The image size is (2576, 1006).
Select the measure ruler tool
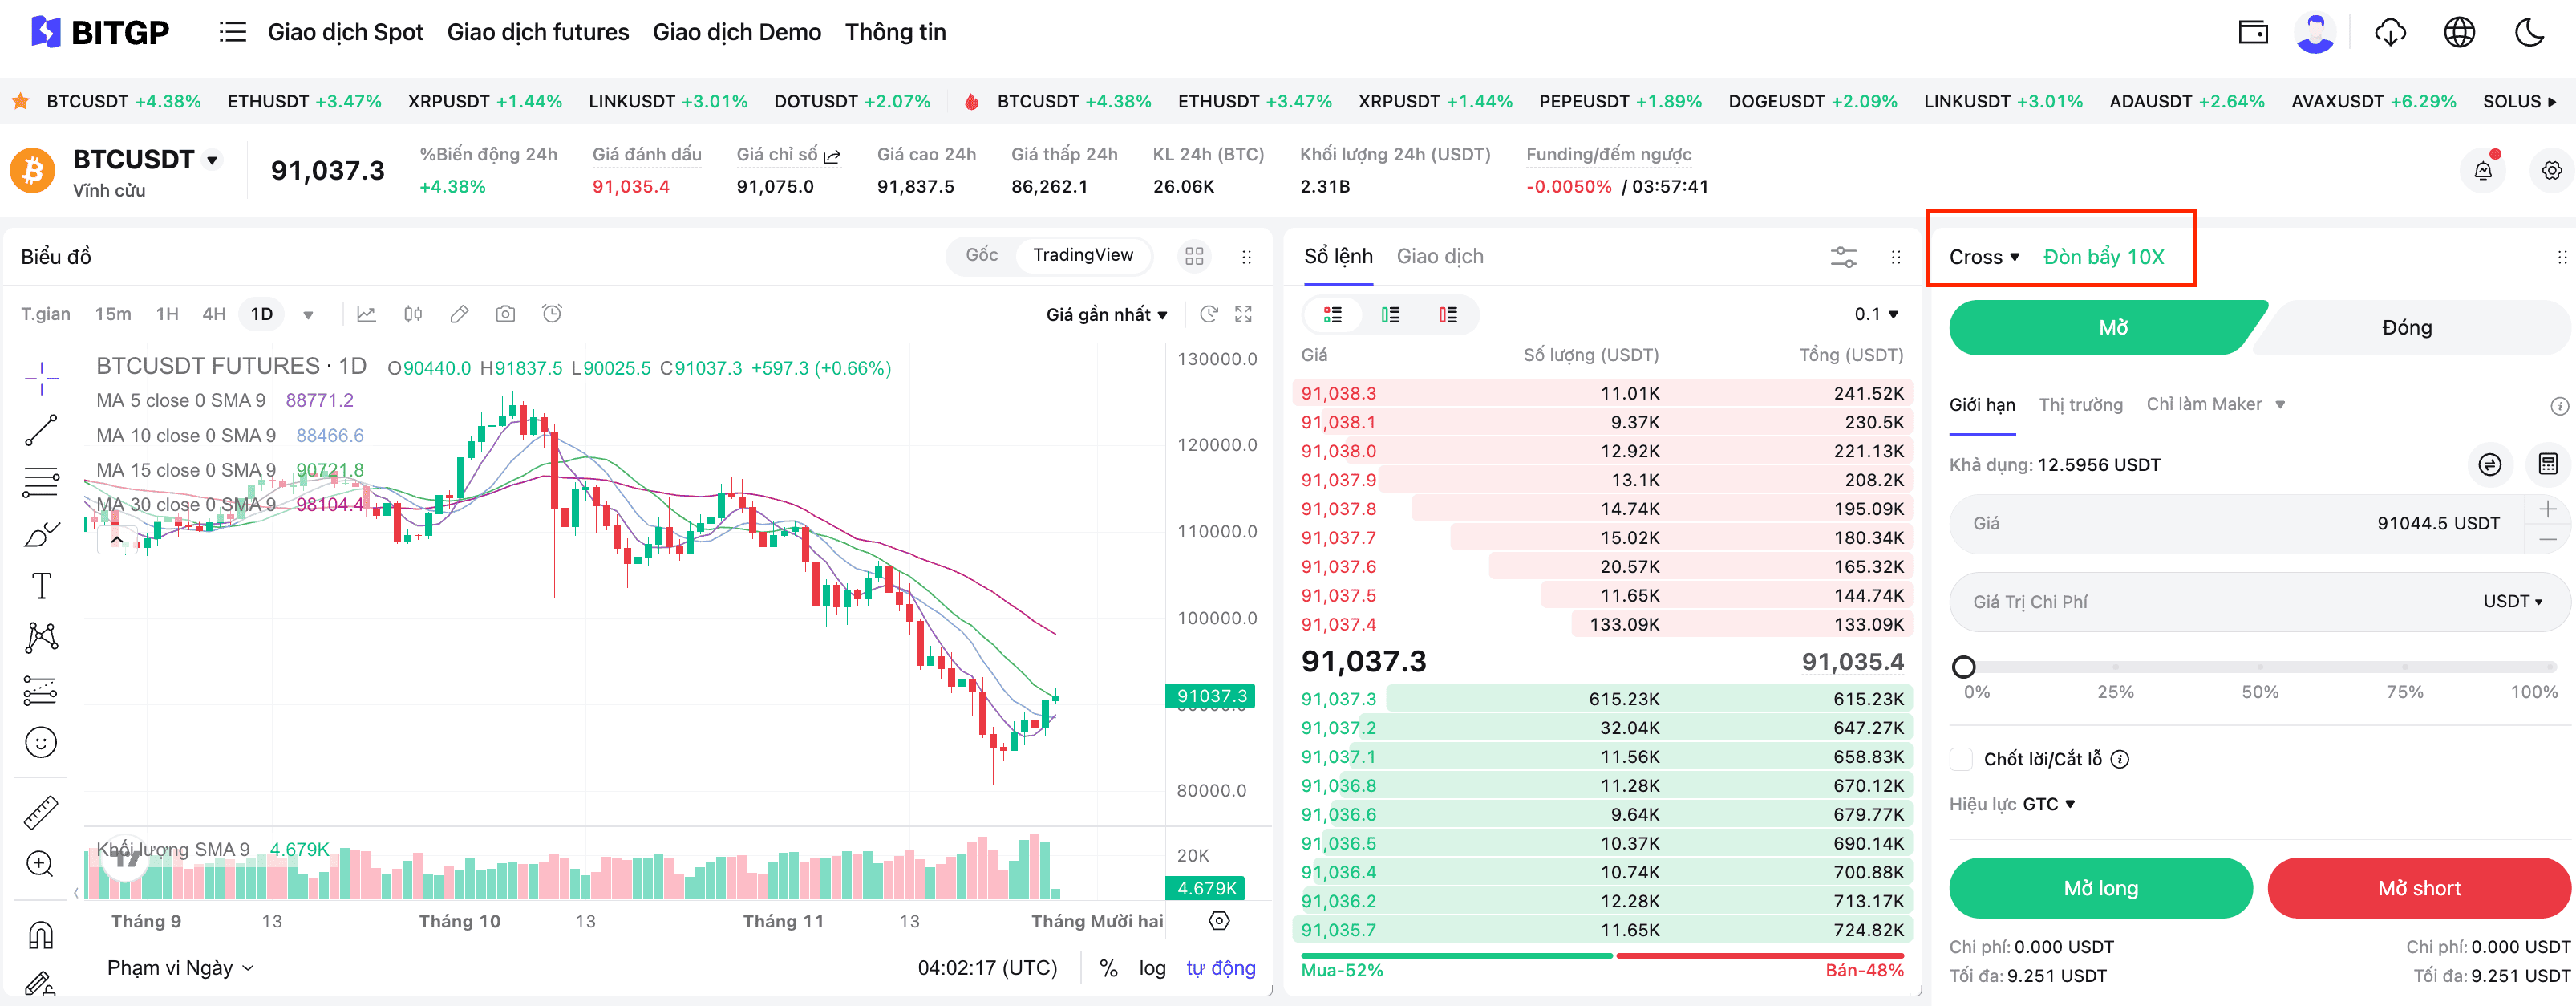coord(40,810)
